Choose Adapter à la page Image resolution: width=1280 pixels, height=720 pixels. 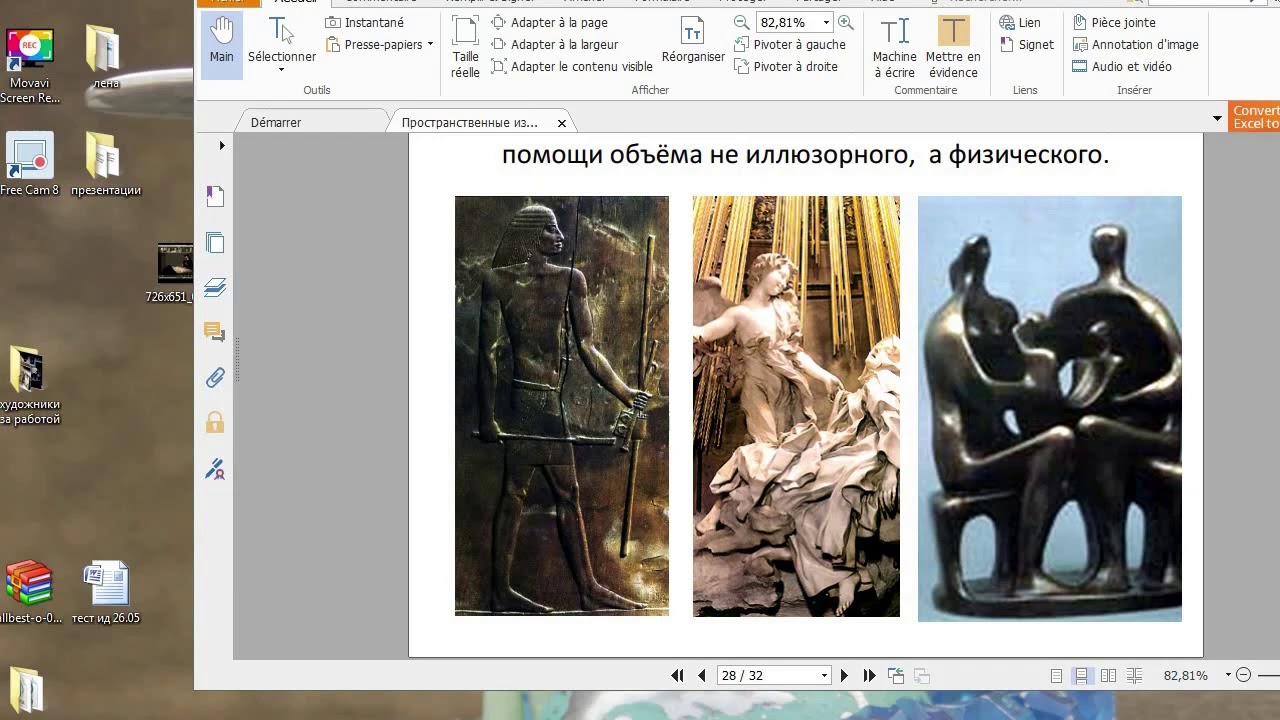(549, 22)
